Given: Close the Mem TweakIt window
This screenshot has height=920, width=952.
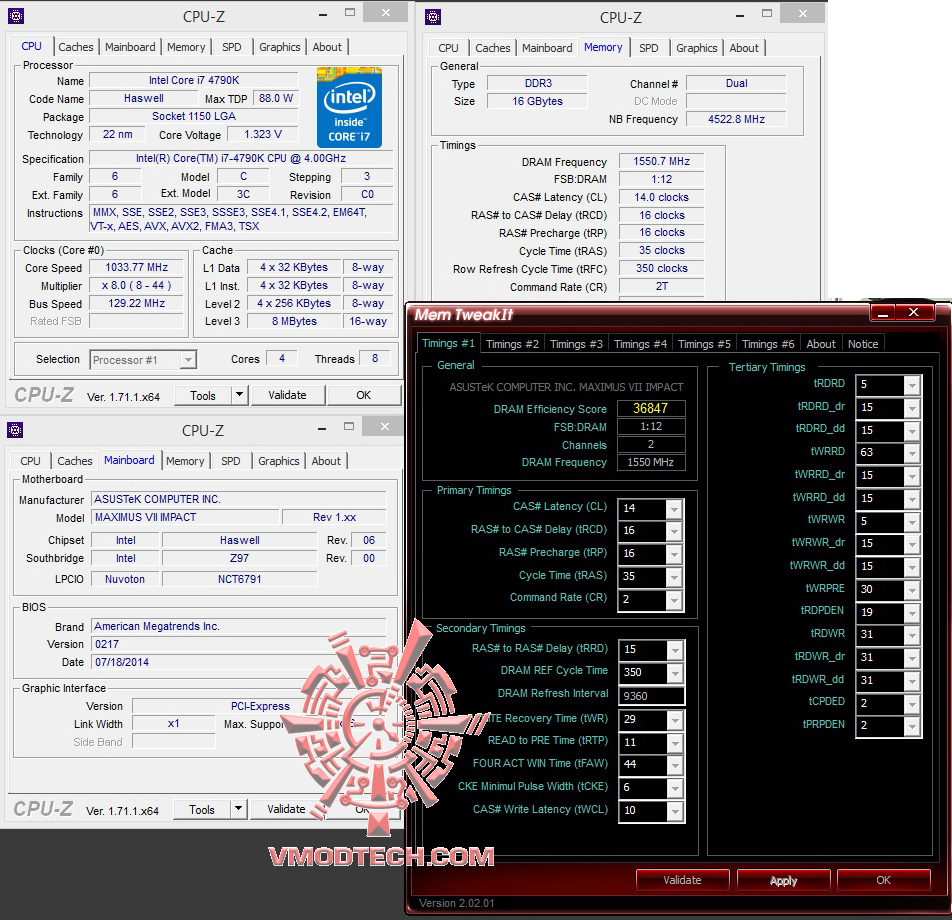Looking at the screenshot, I should (914, 313).
